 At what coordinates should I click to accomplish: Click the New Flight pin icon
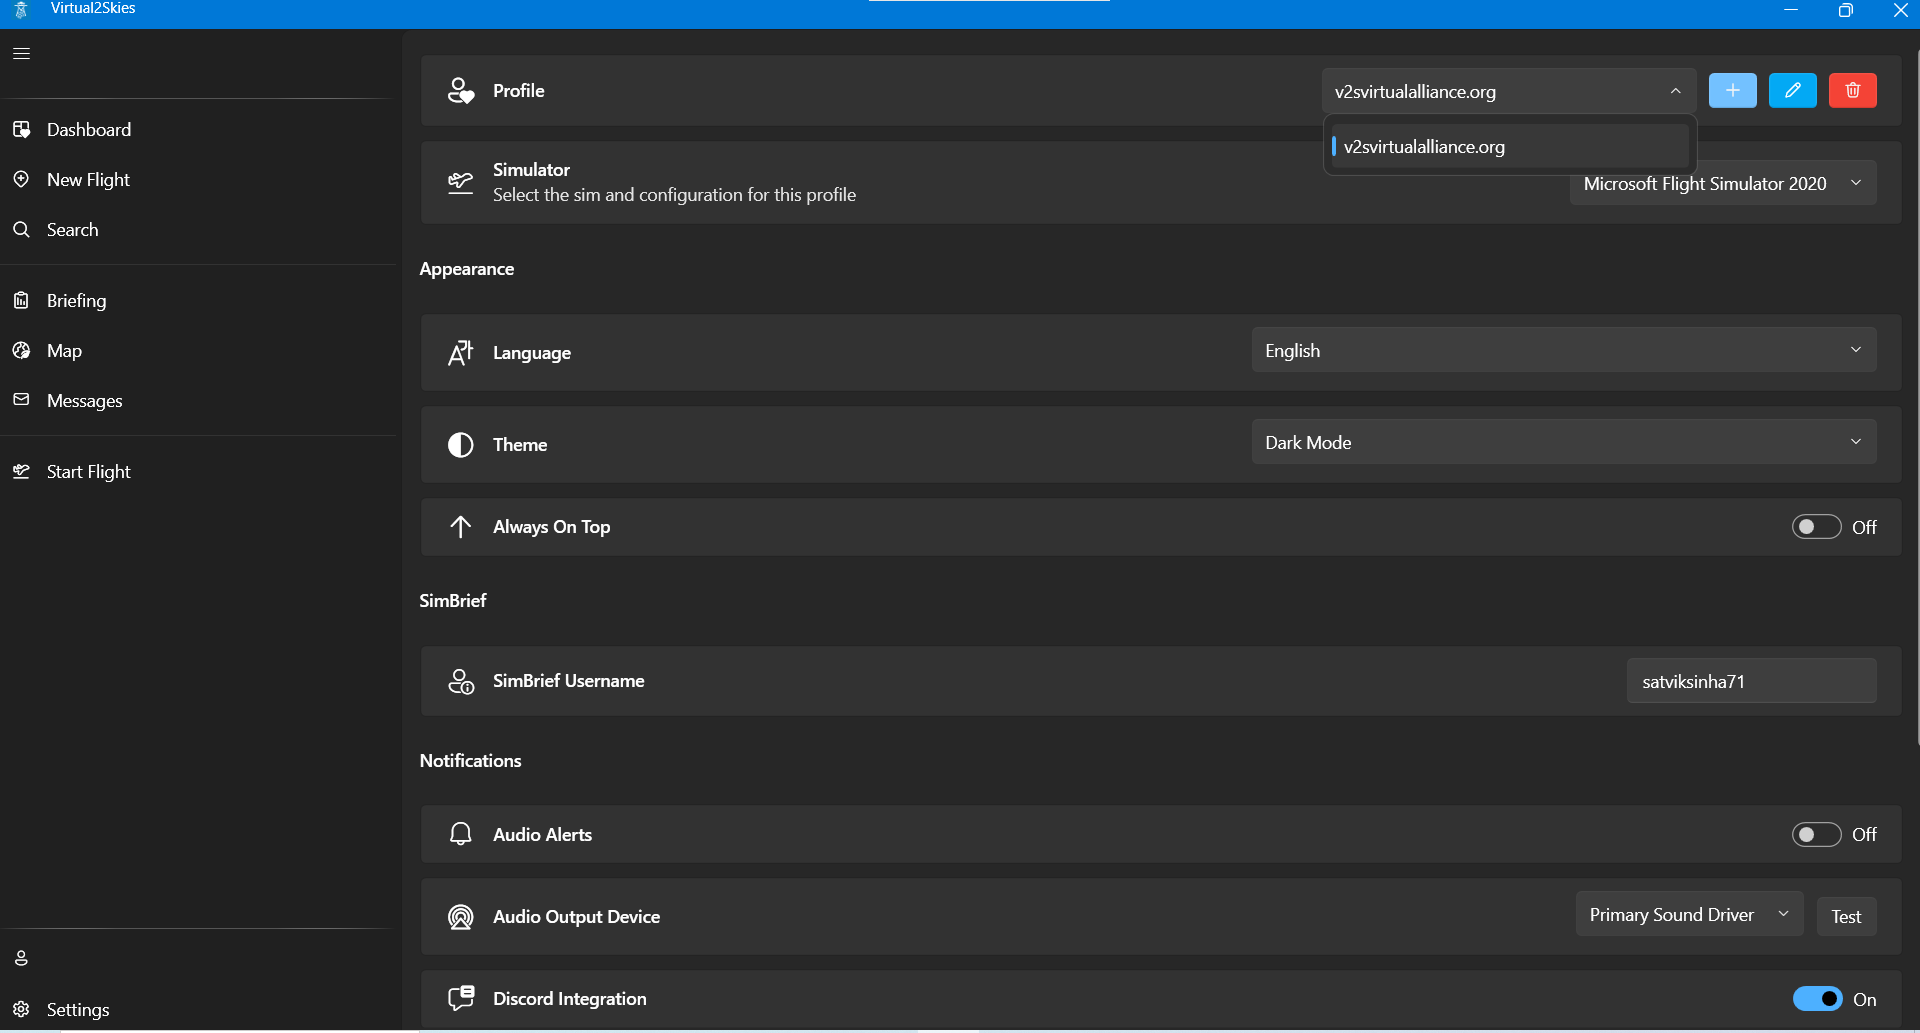point(22,180)
